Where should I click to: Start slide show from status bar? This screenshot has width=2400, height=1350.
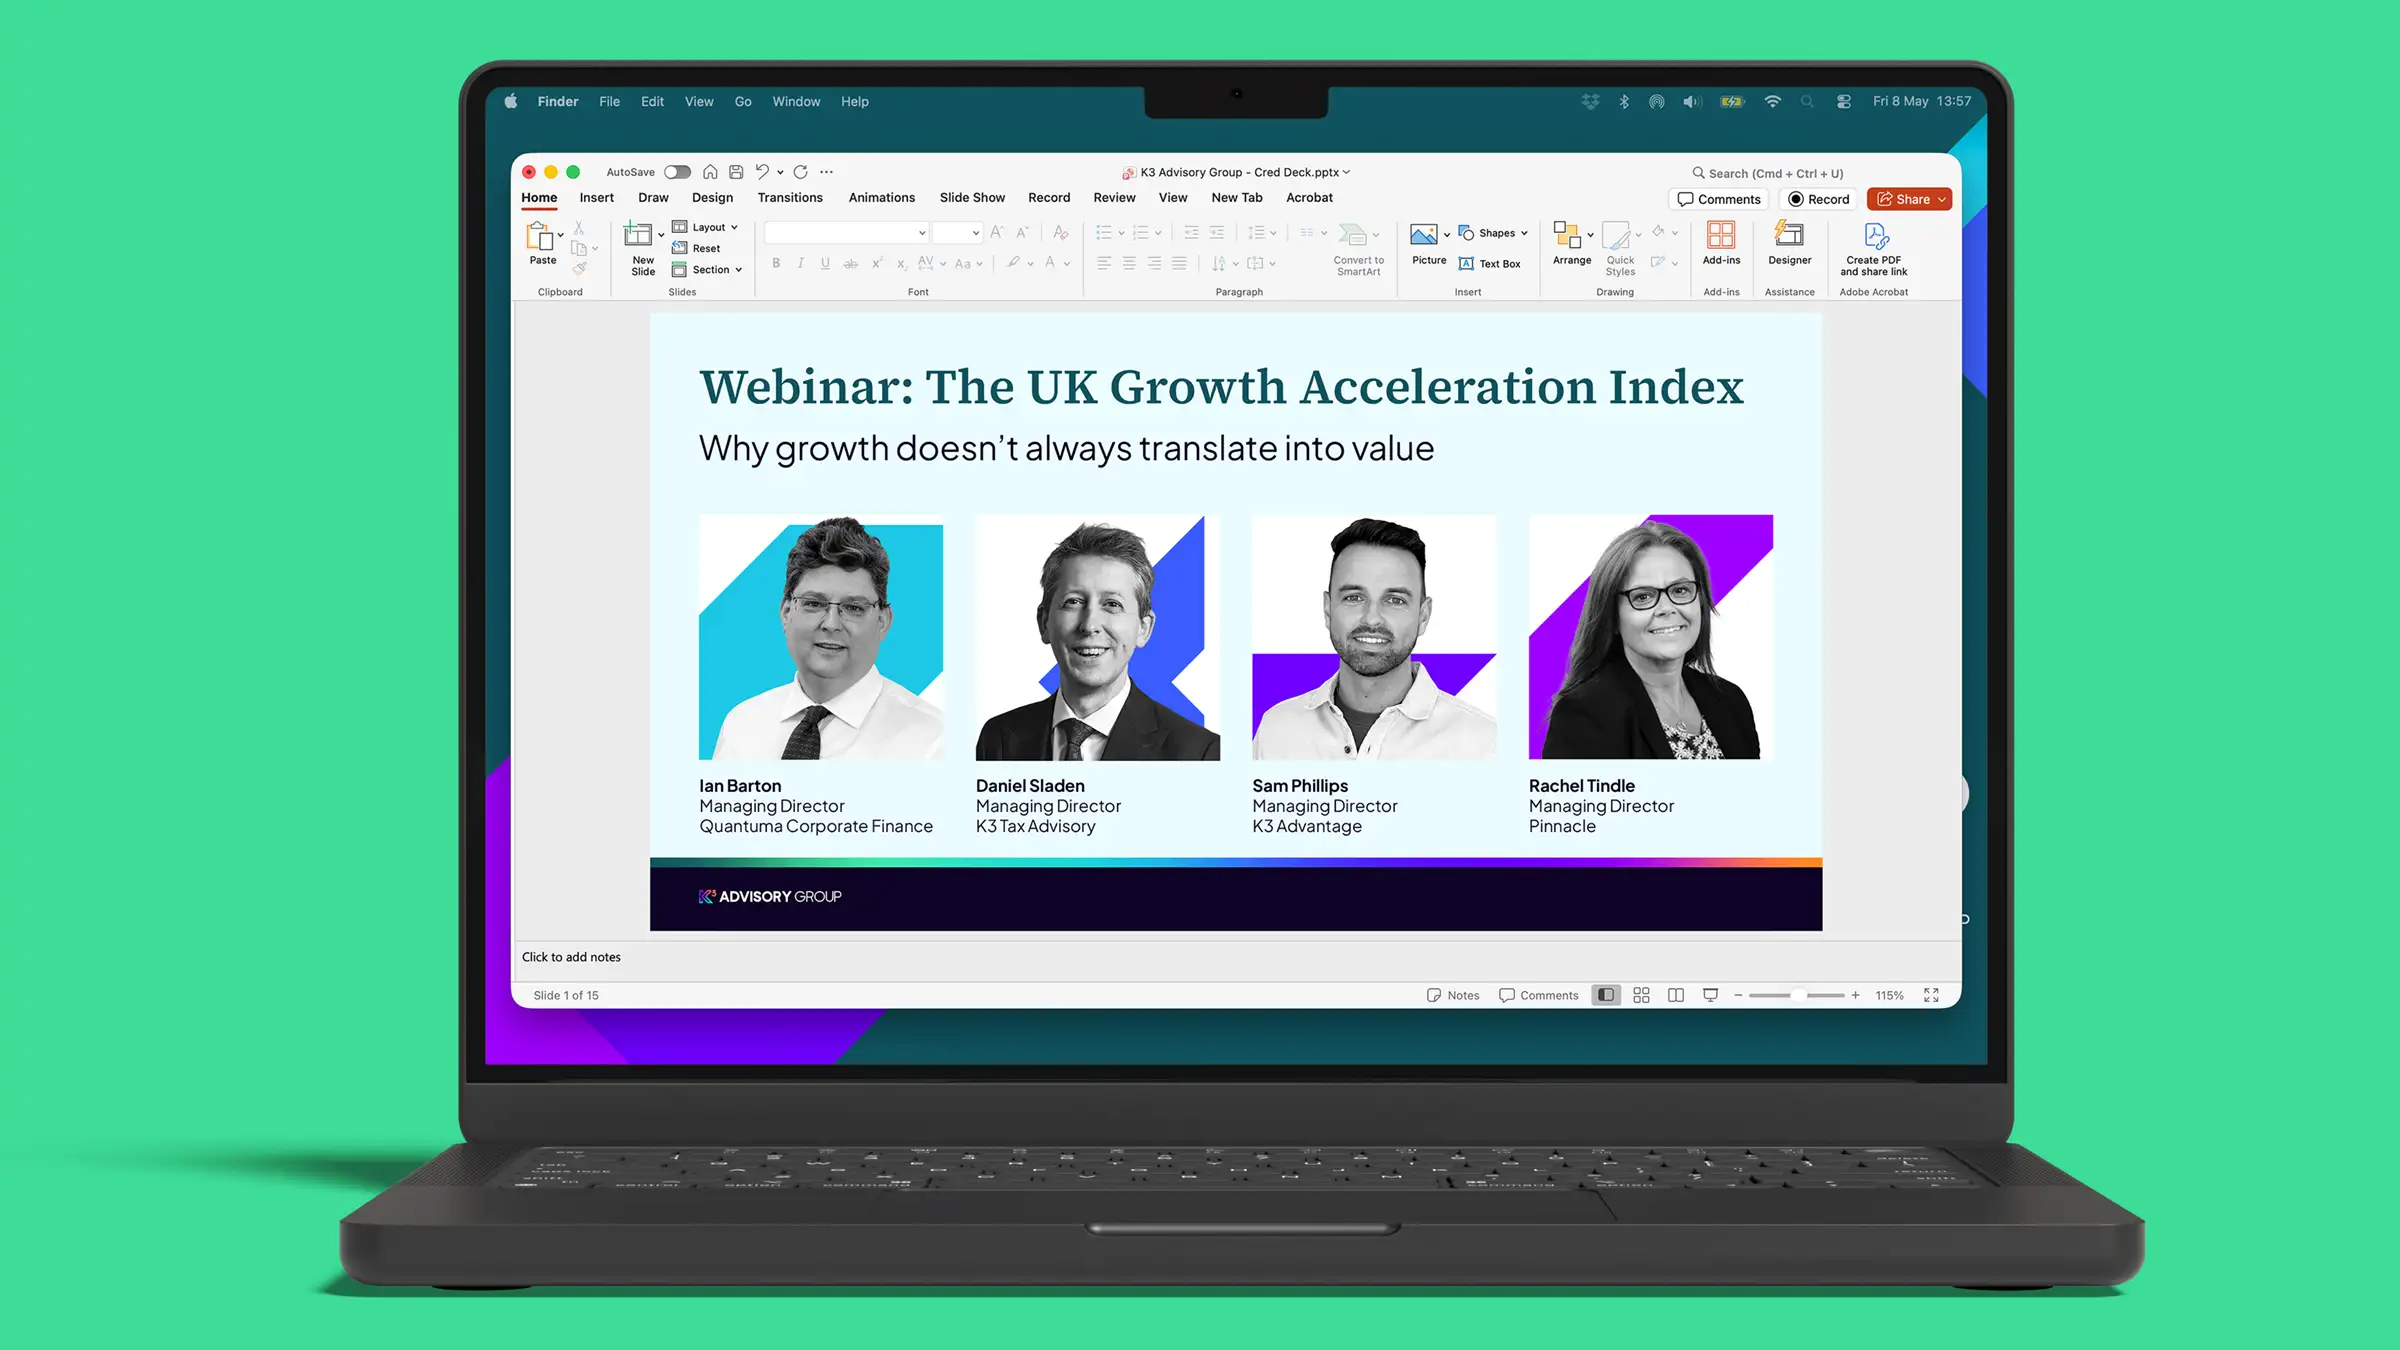tap(1711, 995)
